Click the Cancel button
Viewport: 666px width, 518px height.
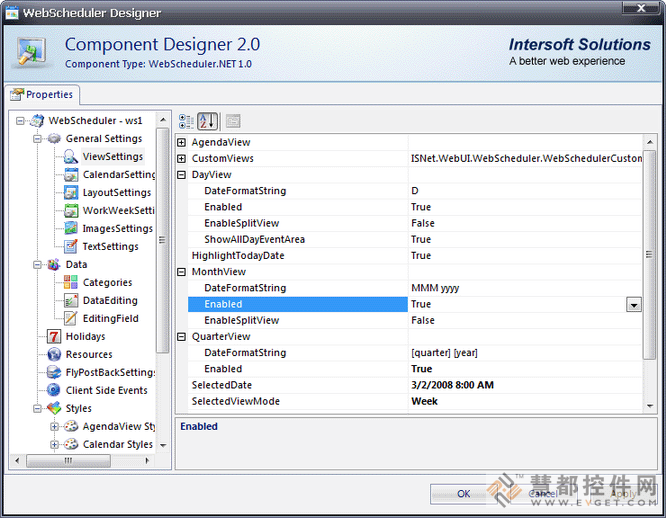pyautogui.click(x=543, y=493)
